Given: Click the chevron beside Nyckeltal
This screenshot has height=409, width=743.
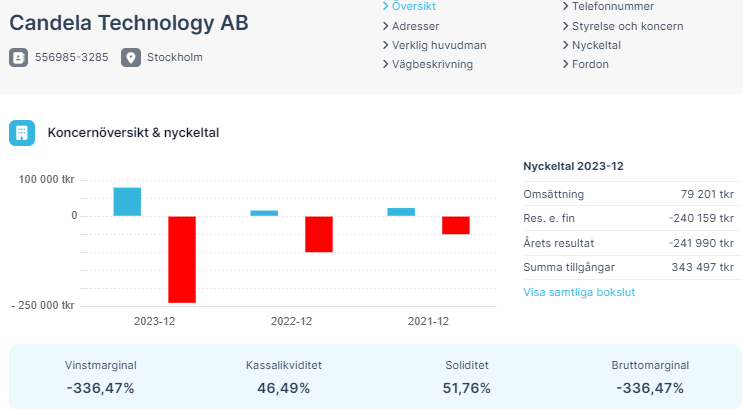Looking at the screenshot, I should coord(565,45).
